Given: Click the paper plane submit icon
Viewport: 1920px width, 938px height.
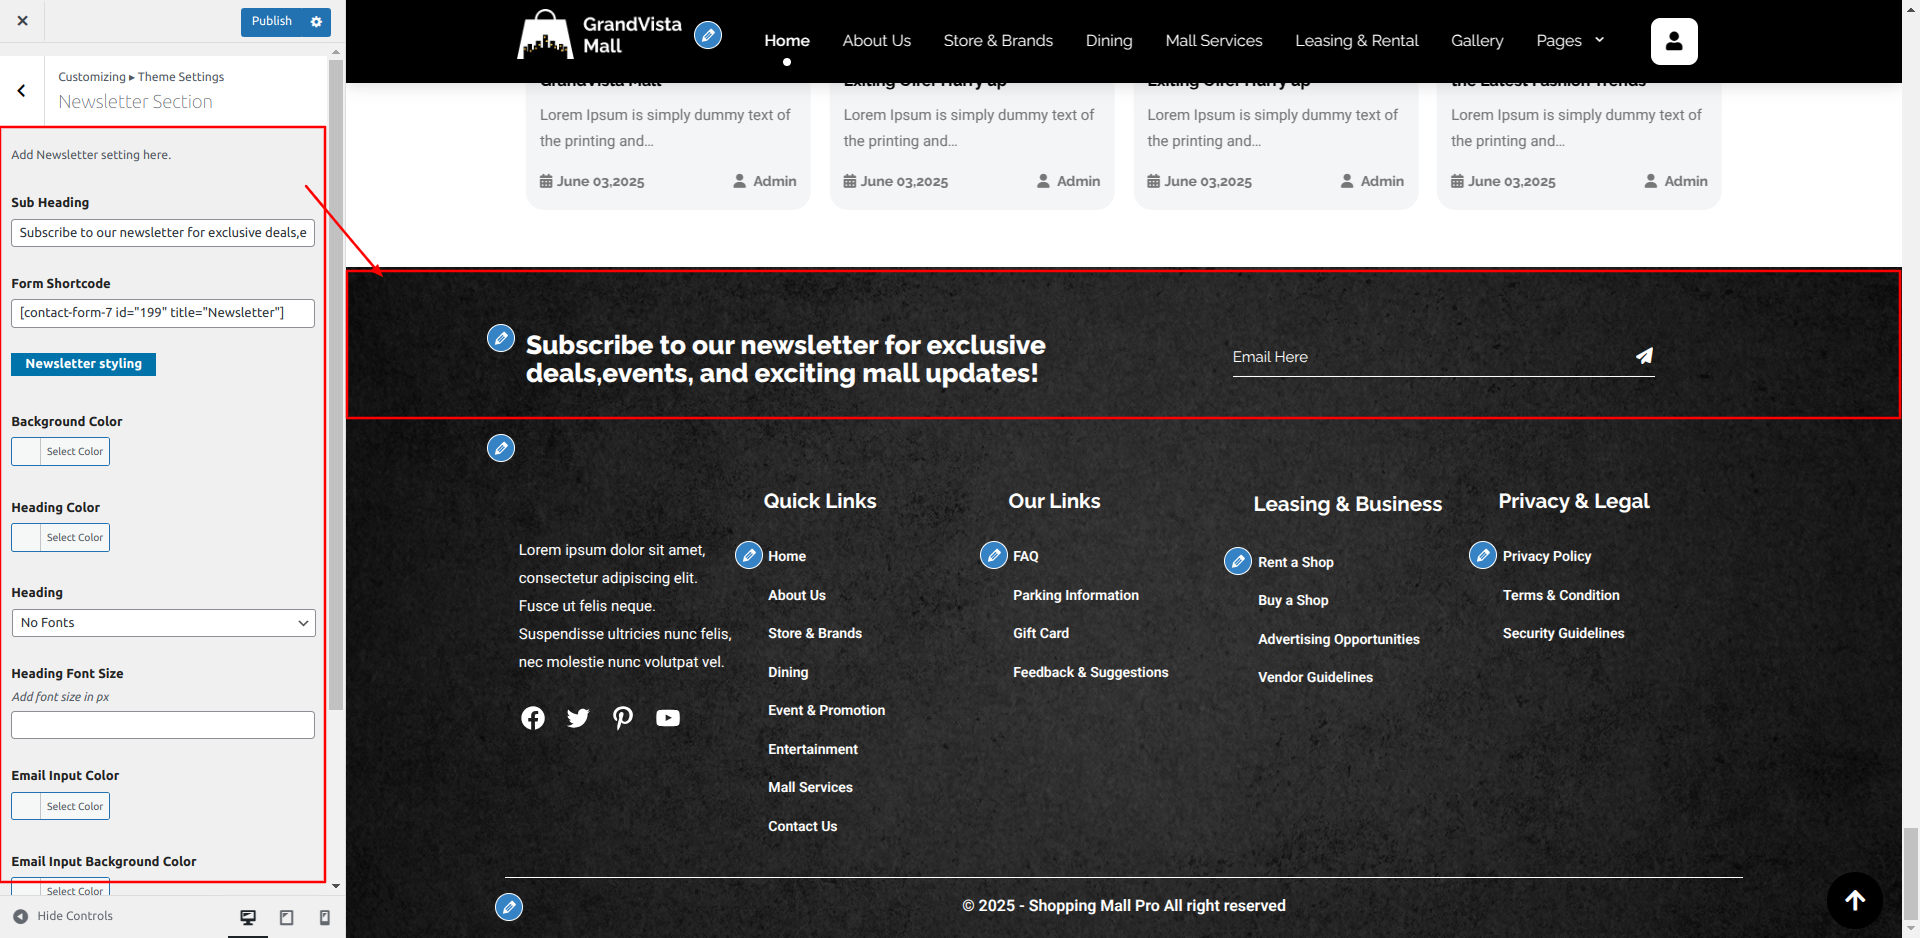Looking at the screenshot, I should click(1644, 356).
